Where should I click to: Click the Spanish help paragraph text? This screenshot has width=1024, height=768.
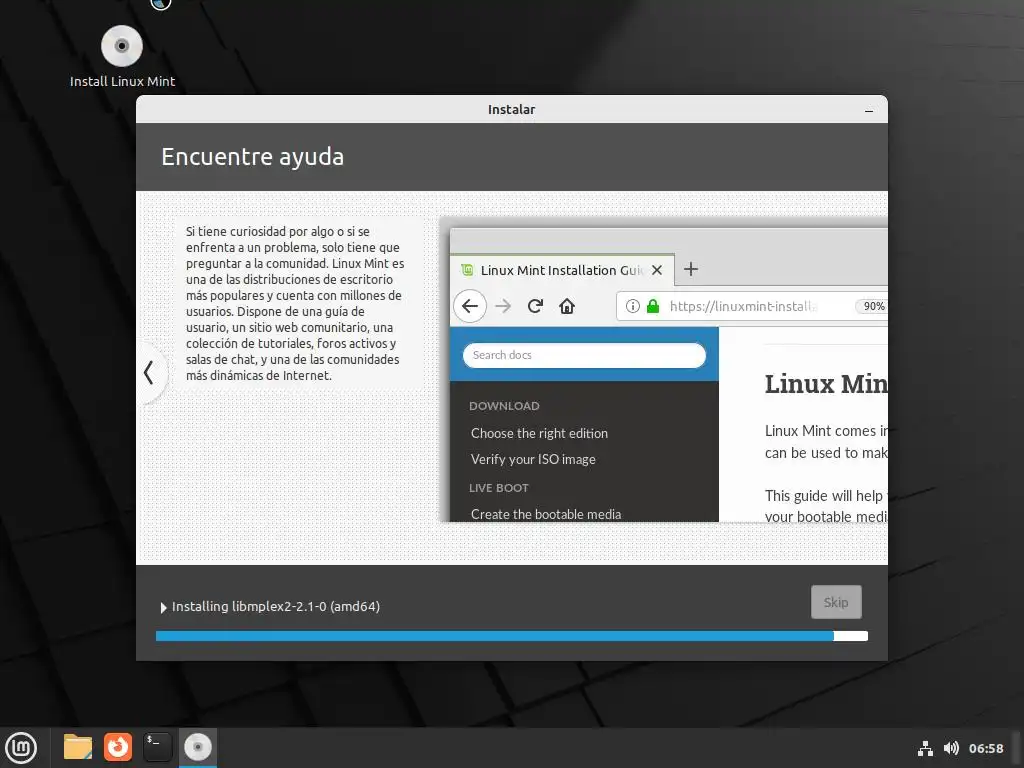(x=295, y=304)
